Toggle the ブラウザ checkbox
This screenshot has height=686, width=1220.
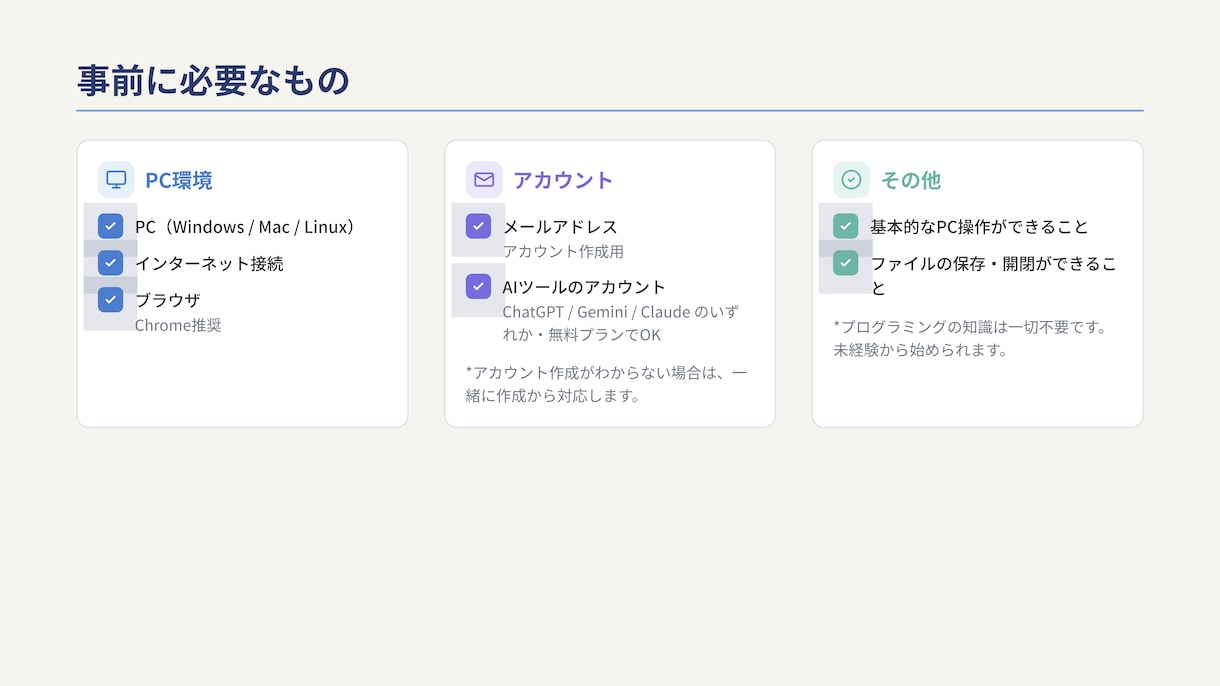pyautogui.click(x=110, y=299)
